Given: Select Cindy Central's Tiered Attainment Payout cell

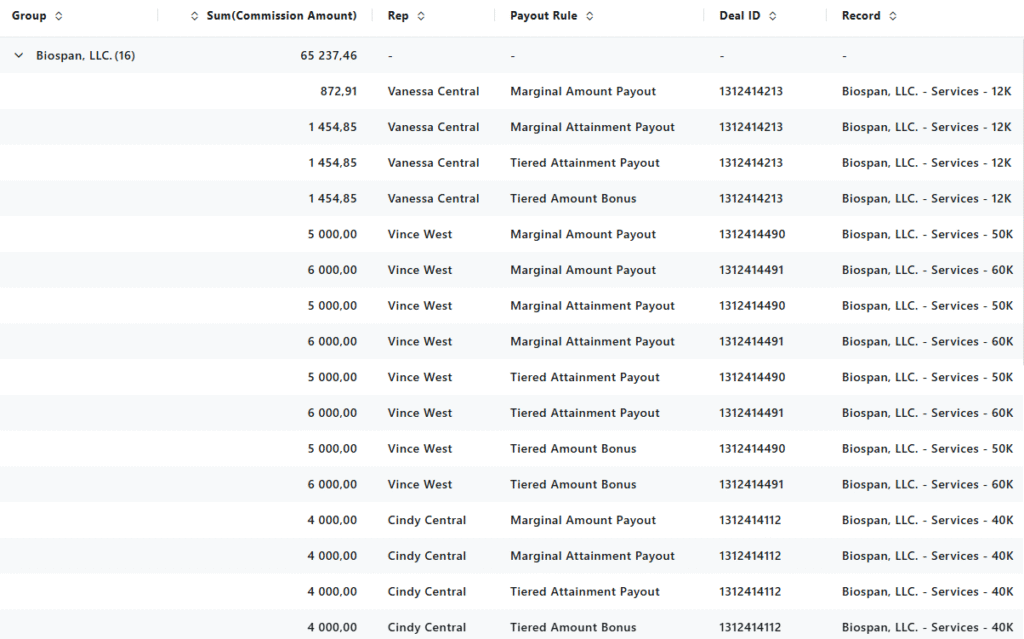Looking at the screenshot, I should [585, 592].
